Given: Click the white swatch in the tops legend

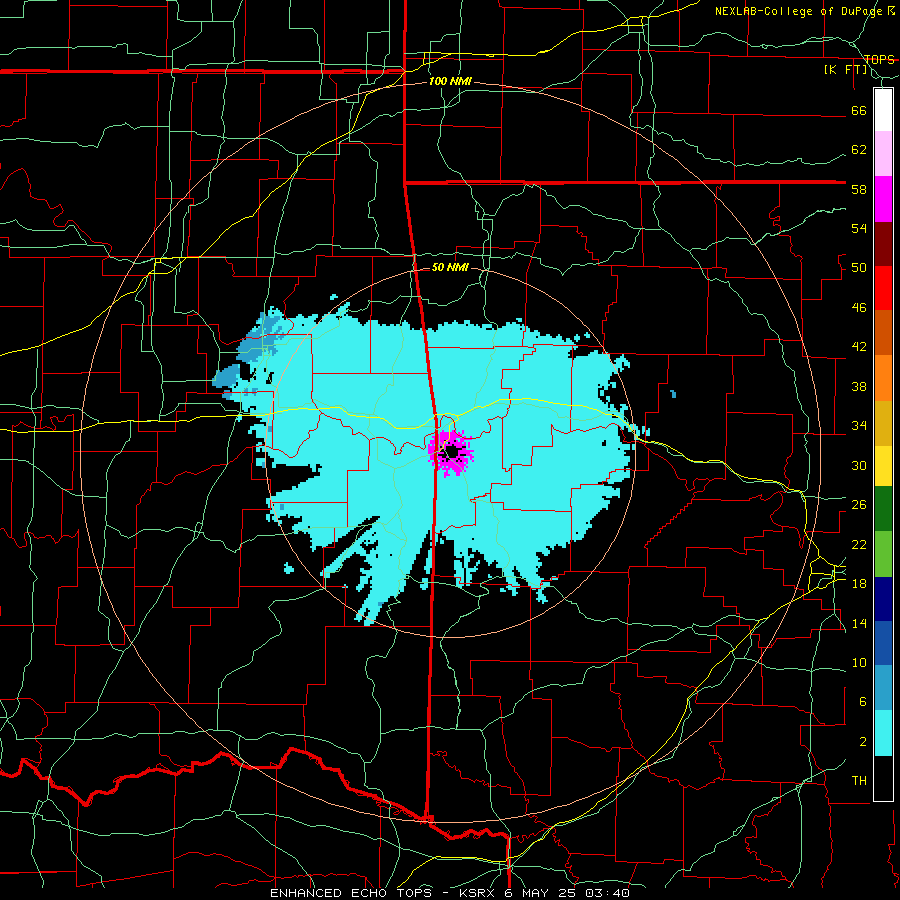Looking at the screenshot, I should point(883,110).
